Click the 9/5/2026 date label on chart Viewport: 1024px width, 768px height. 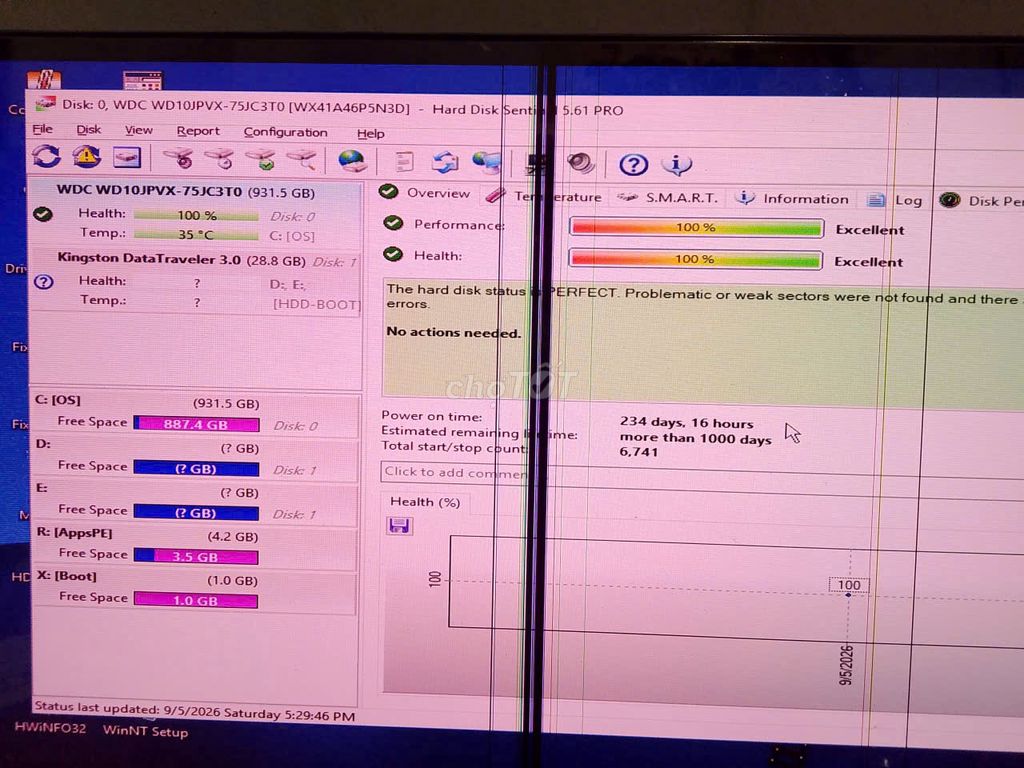pyautogui.click(x=846, y=665)
